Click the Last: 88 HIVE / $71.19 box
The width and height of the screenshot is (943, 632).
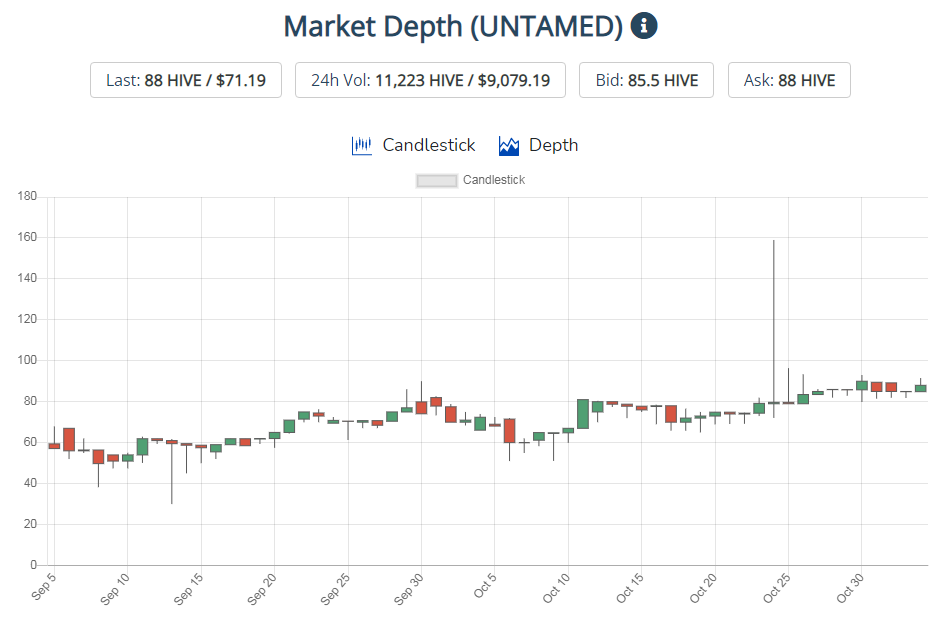[186, 80]
